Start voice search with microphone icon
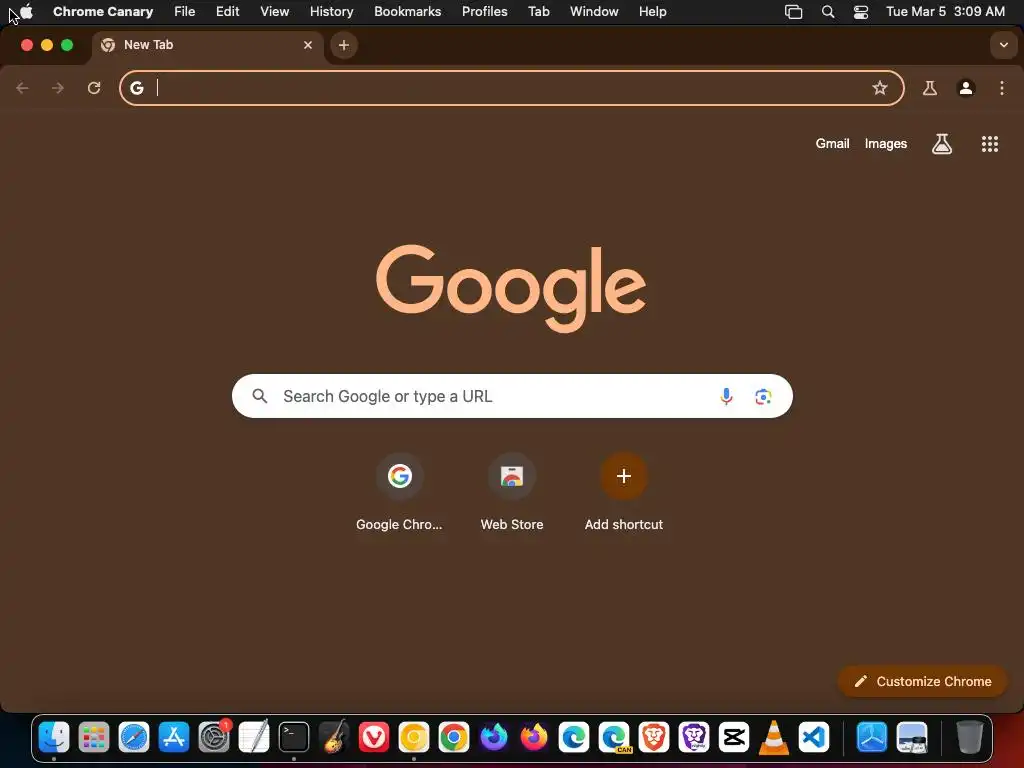 coord(726,396)
